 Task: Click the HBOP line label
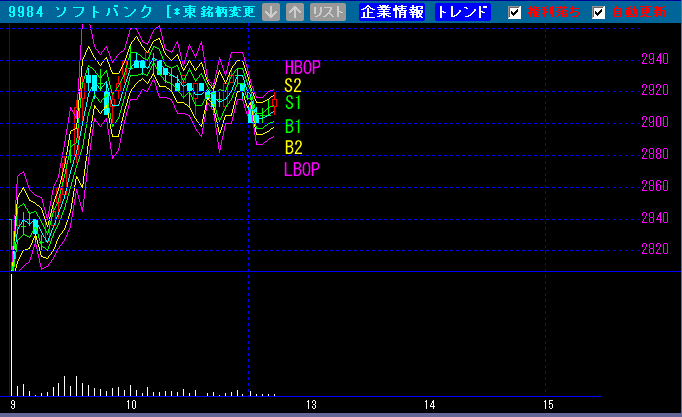tap(302, 67)
